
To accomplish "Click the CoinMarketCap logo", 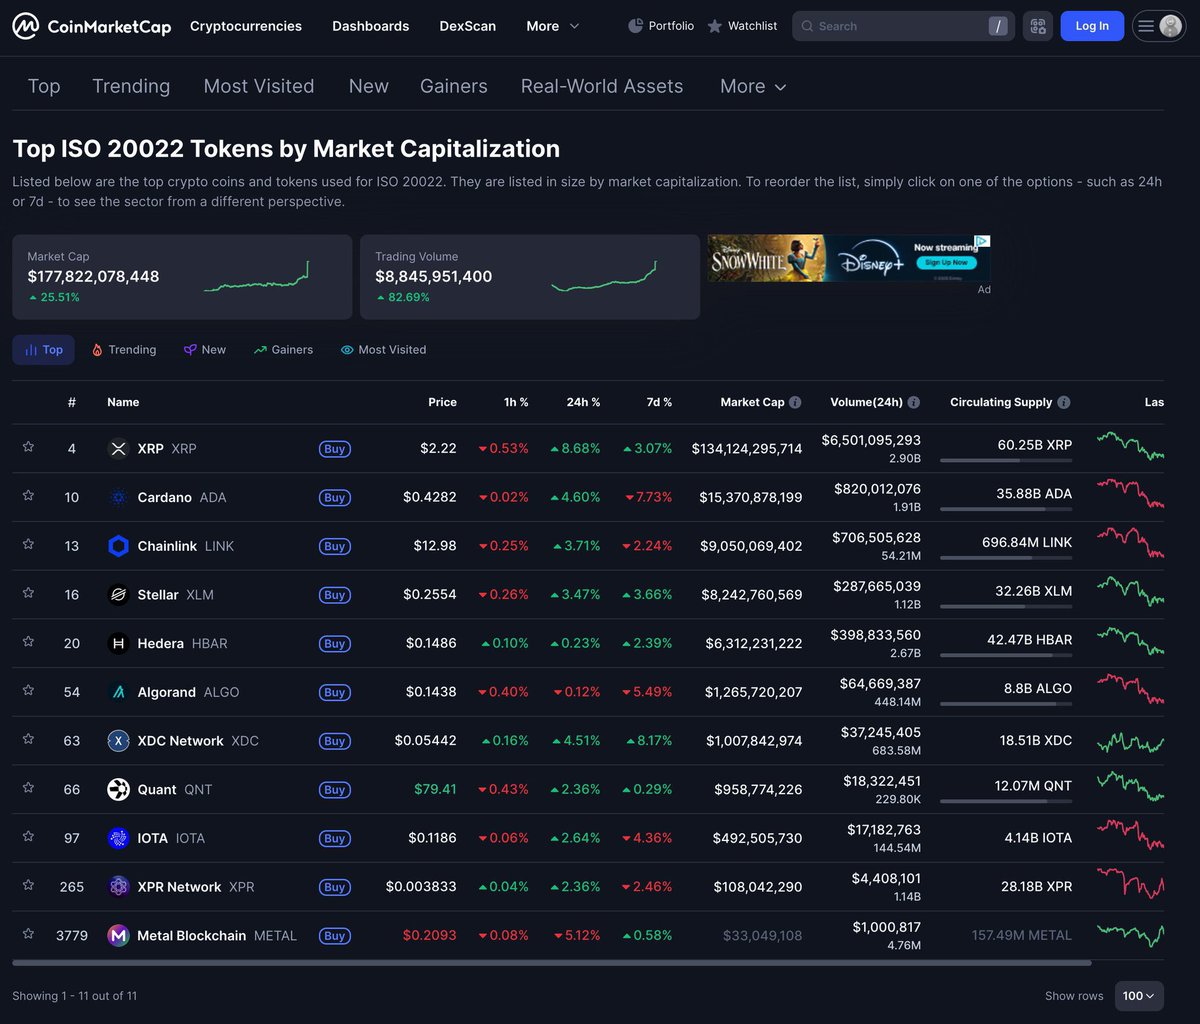I will point(92,26).
